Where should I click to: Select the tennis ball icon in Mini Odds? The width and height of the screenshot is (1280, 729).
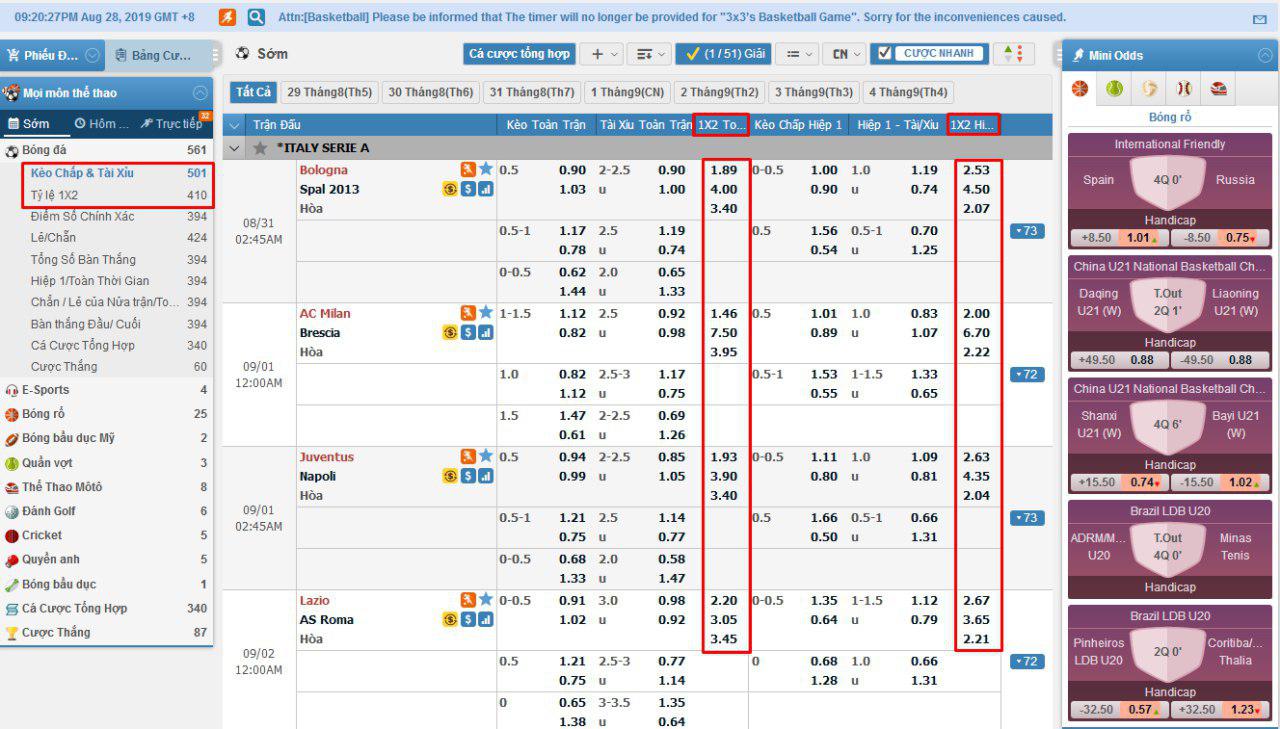1114,89
